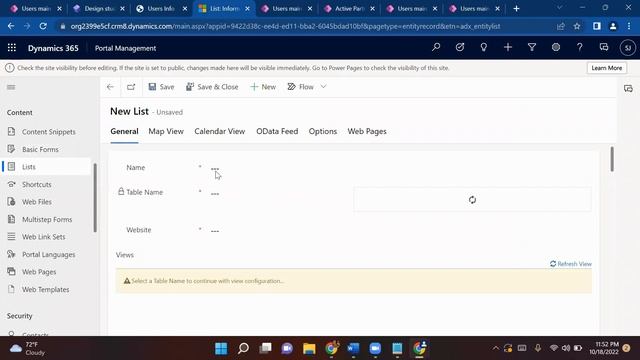The width and height of the screenshot is (640, 360).
Task: Open the taskbar clock showing 11:52 PM
Action: pyautogui.click(x=604, y=348)
